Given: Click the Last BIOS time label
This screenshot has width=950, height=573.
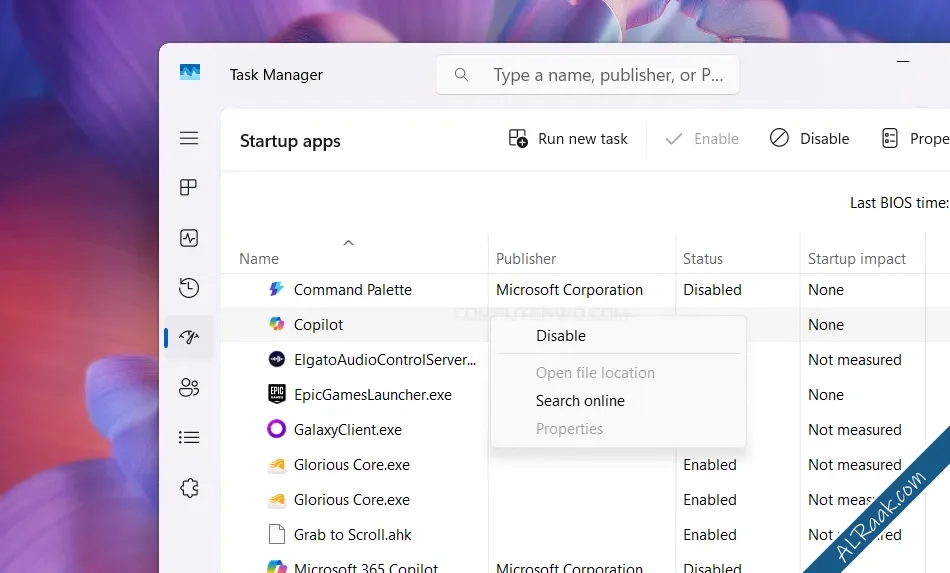Looking at the screenshot, I should pos(899,203).
